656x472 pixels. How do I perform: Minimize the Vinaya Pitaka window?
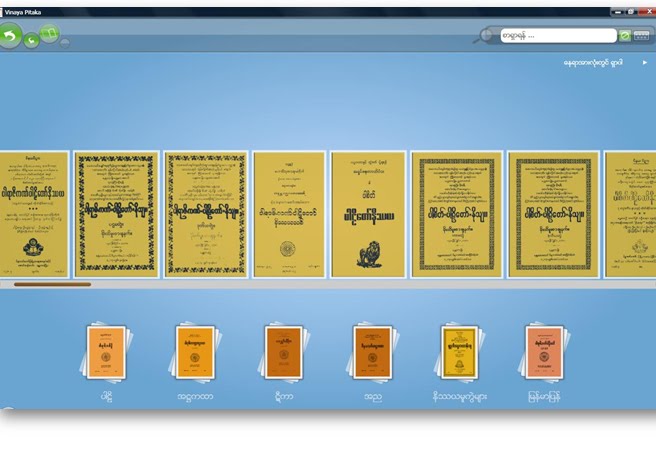click(x=618, y=12)
